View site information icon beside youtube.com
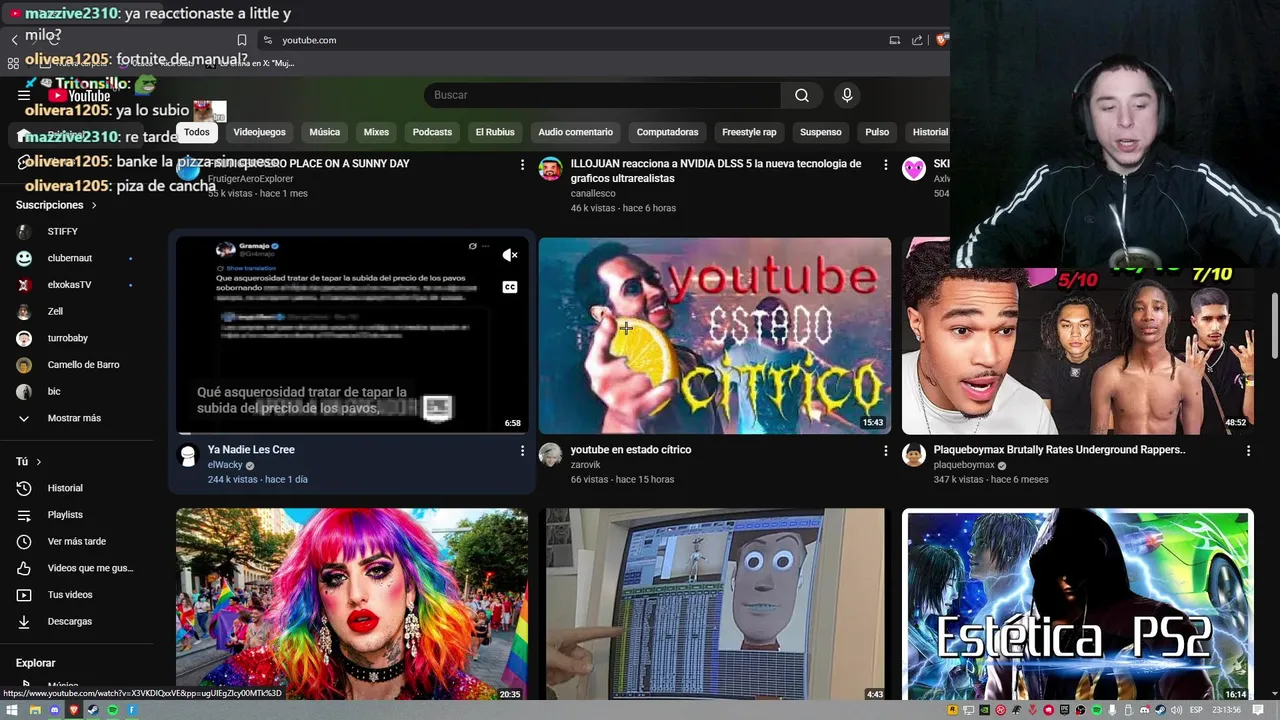Screen dimensions: 1280x720 pyautogui.click(x=267, y=40)
